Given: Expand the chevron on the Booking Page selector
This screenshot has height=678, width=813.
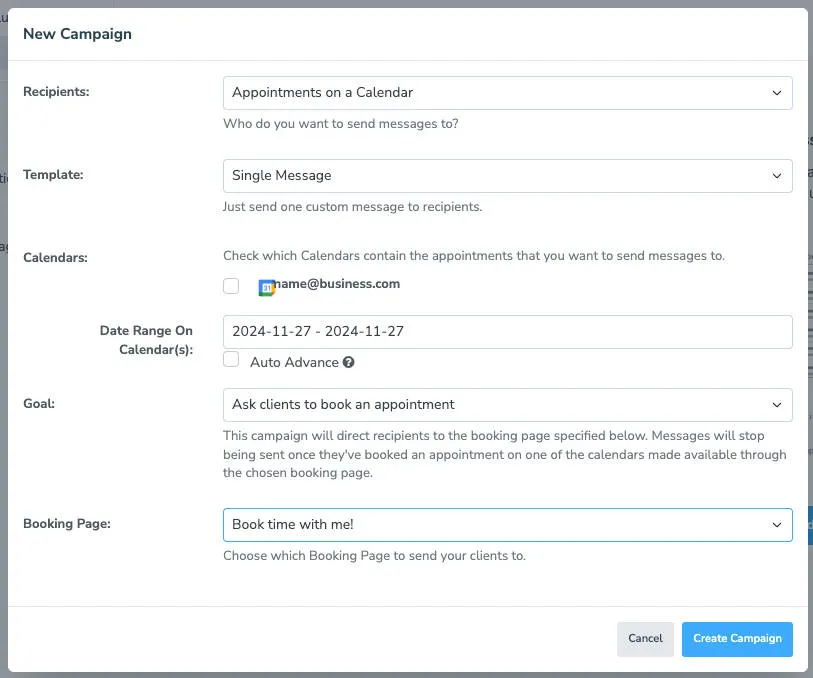Looking at the screenshot, I should [x=777, y=524].
